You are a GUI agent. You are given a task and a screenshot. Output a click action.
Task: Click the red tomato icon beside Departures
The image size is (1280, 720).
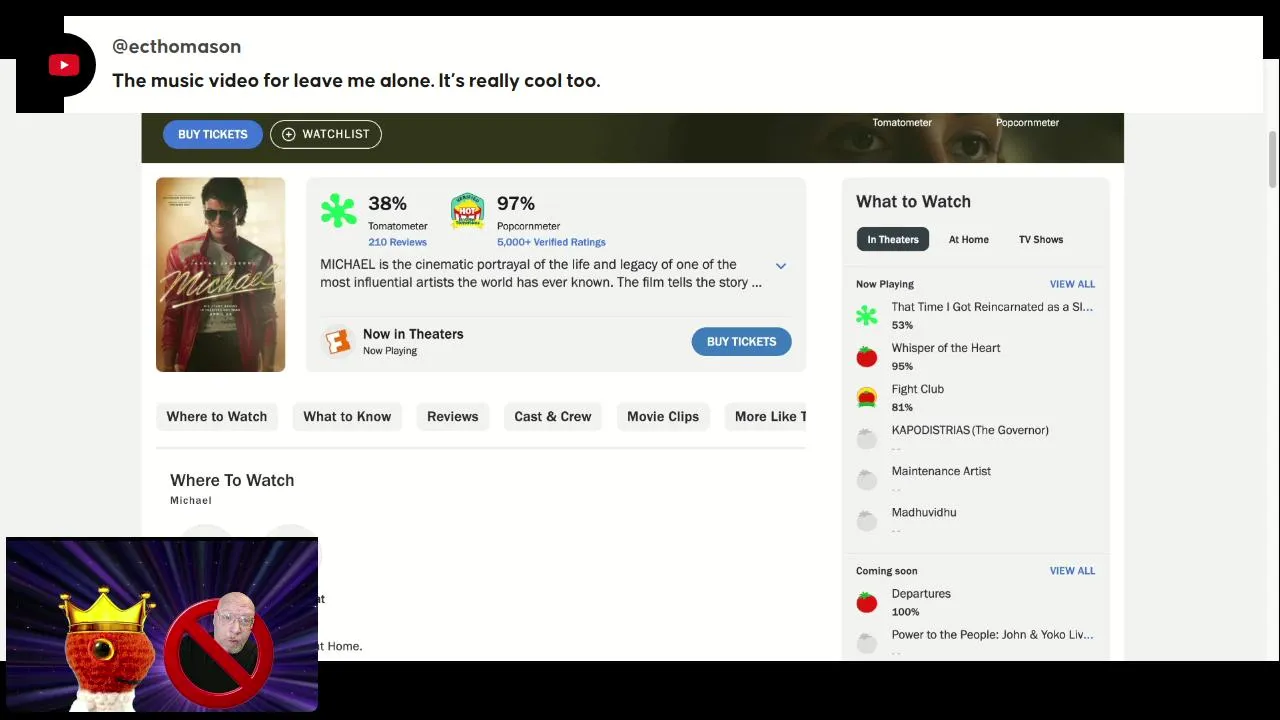(867, 602)
